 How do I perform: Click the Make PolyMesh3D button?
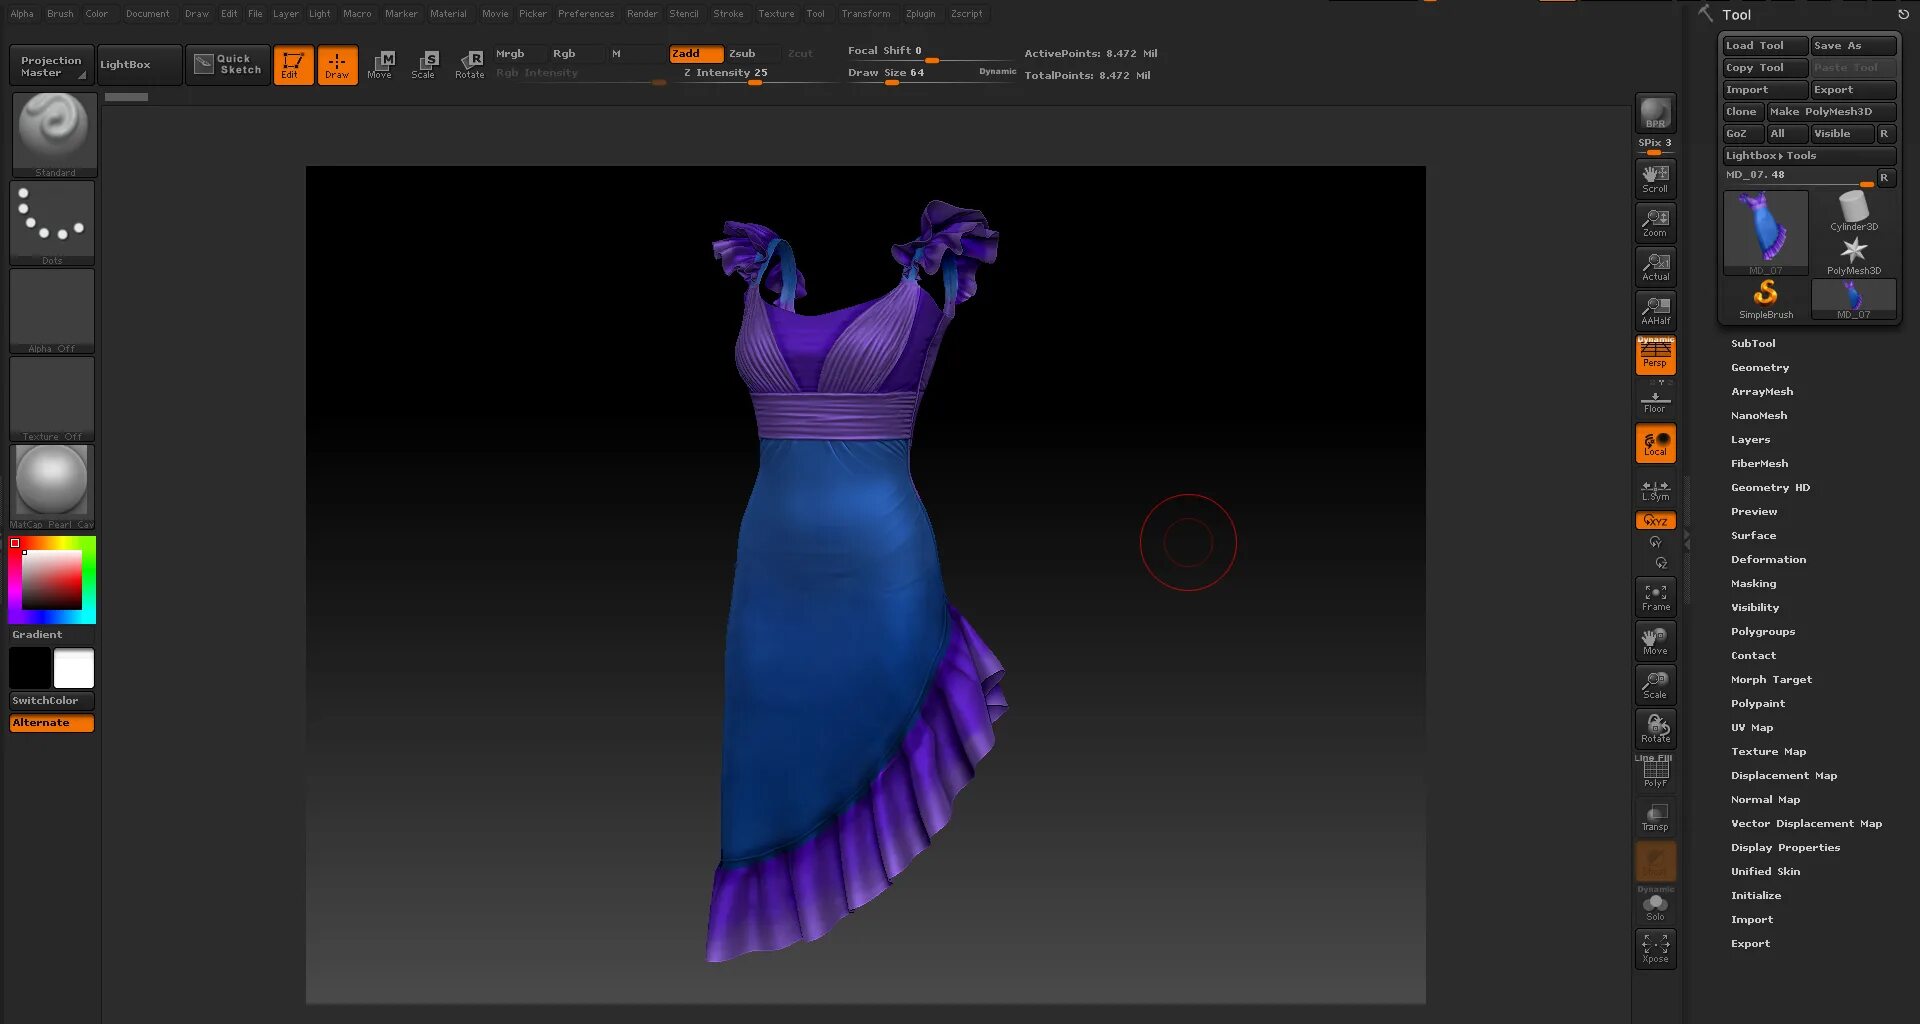click(x=1830, y=112)
